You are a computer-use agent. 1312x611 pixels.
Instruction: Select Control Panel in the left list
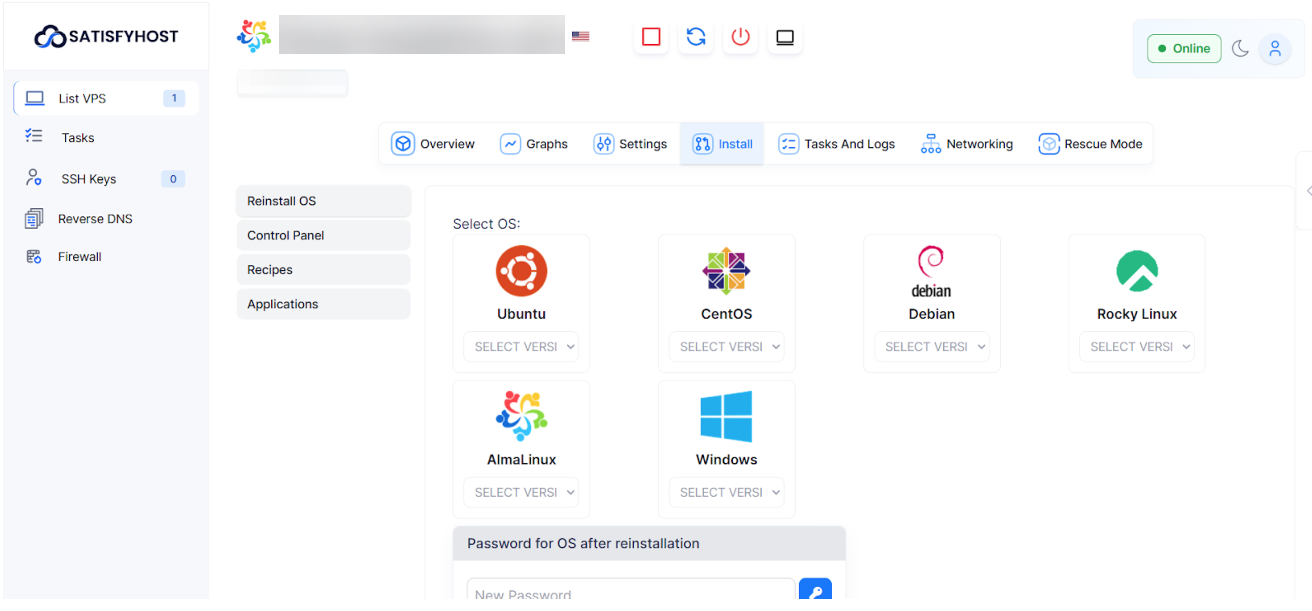(x=324, y=235)
